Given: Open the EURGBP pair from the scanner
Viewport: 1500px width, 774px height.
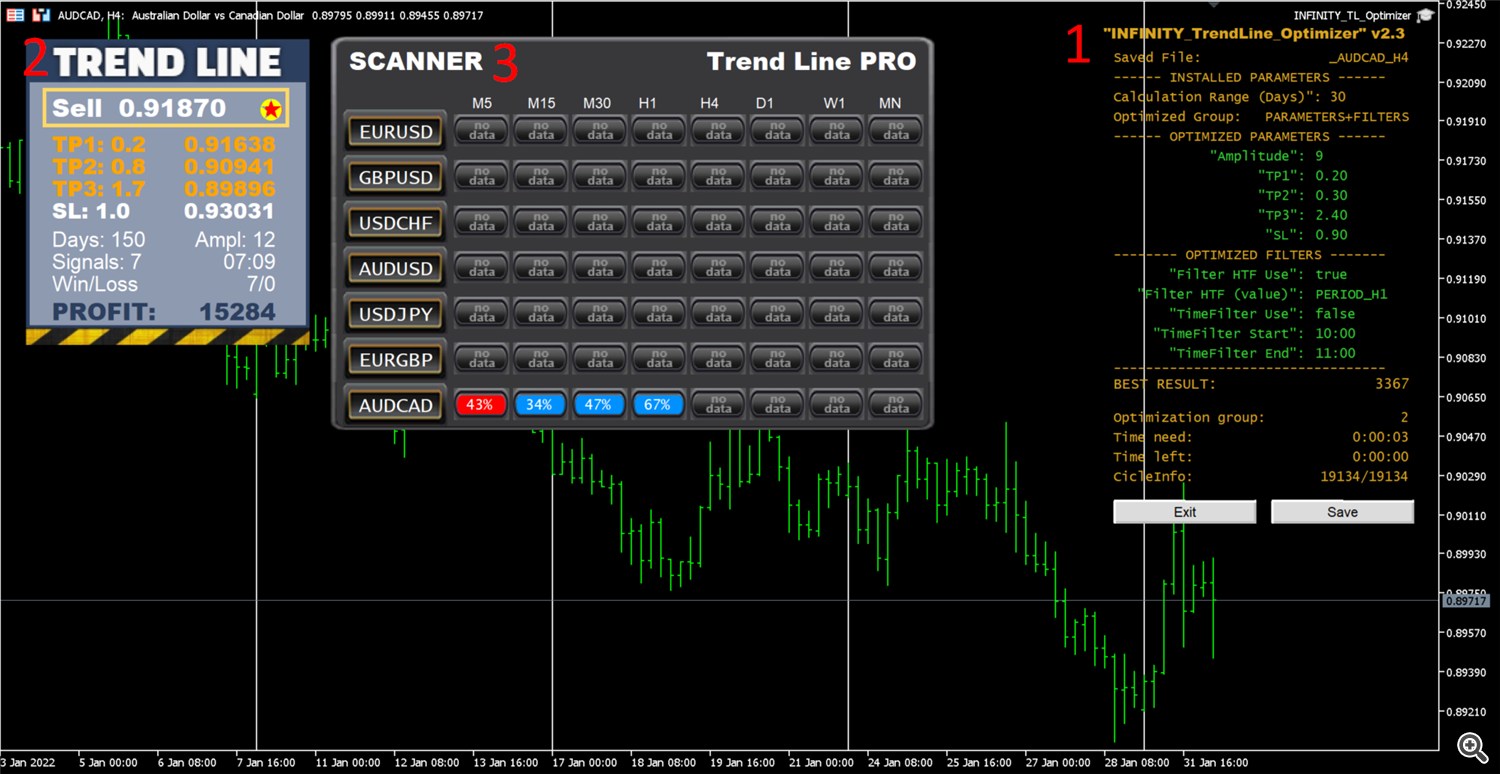Looking at the screenshot, I should pos(396,360).
